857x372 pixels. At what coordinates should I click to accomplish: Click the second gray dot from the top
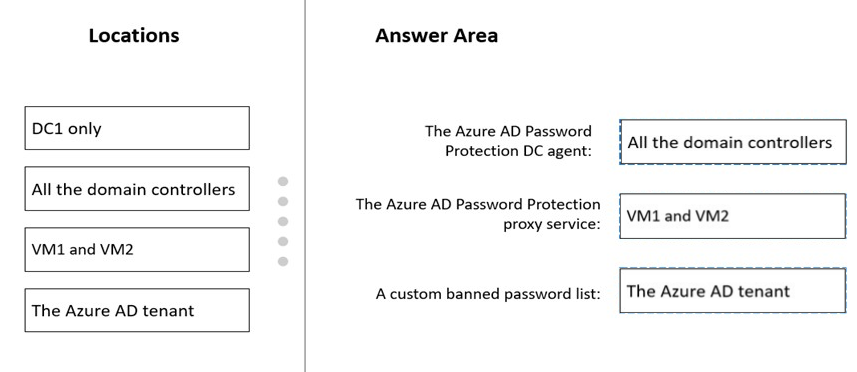(x=283, y=202)
